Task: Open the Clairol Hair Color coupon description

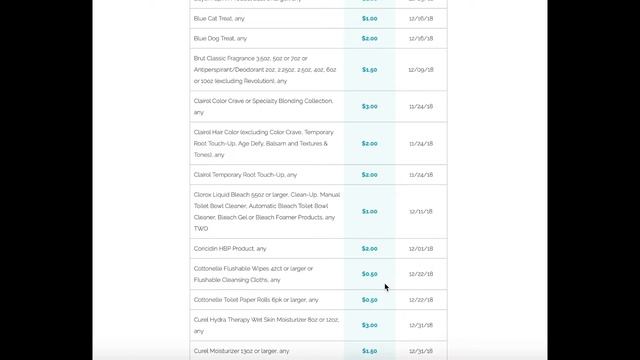Action: click(x=264, y=144)
